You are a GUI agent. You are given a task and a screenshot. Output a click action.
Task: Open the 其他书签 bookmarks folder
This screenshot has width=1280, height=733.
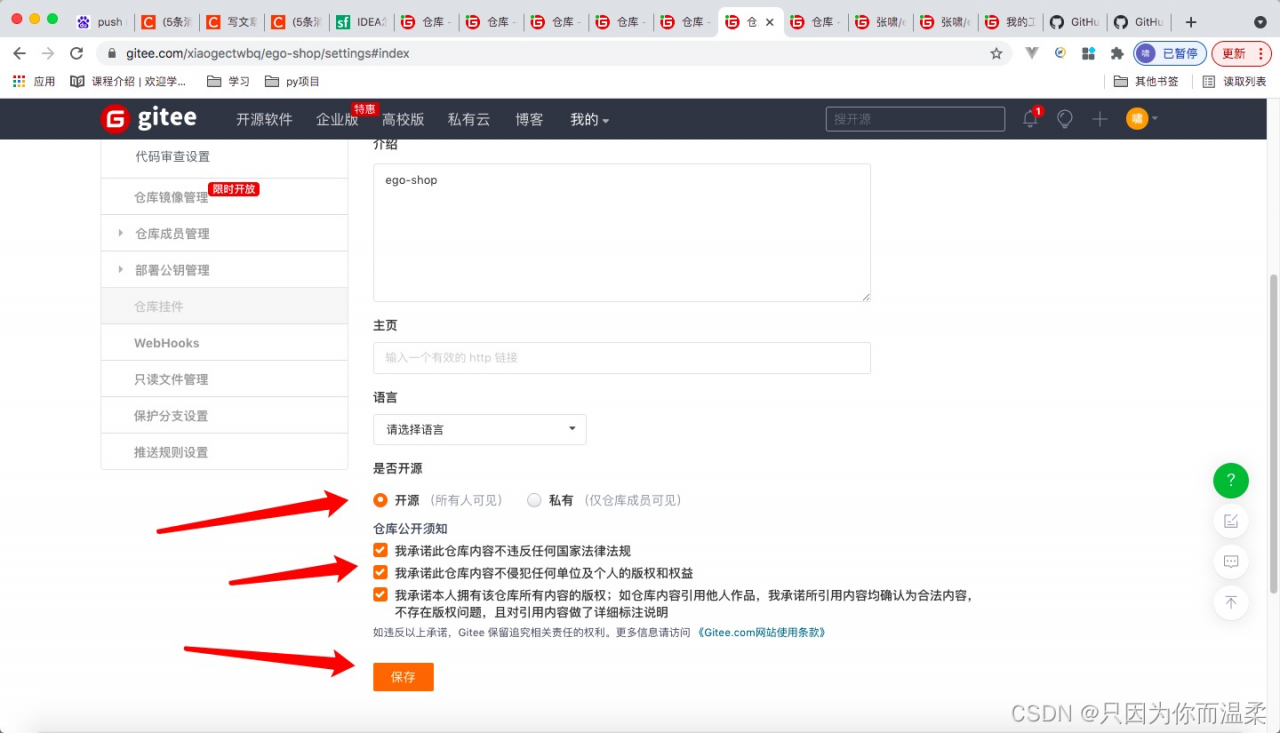1147,81
